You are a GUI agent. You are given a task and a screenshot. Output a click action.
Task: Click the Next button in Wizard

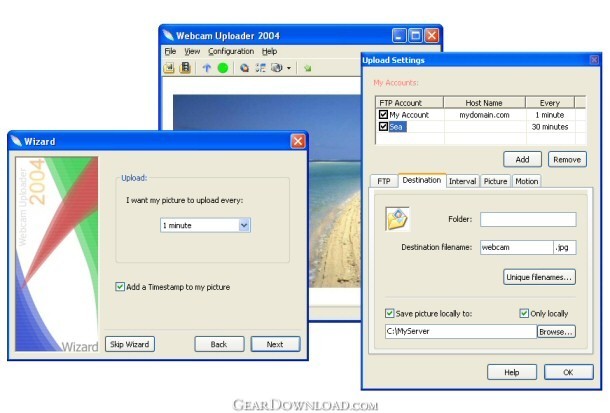(275, 344)
